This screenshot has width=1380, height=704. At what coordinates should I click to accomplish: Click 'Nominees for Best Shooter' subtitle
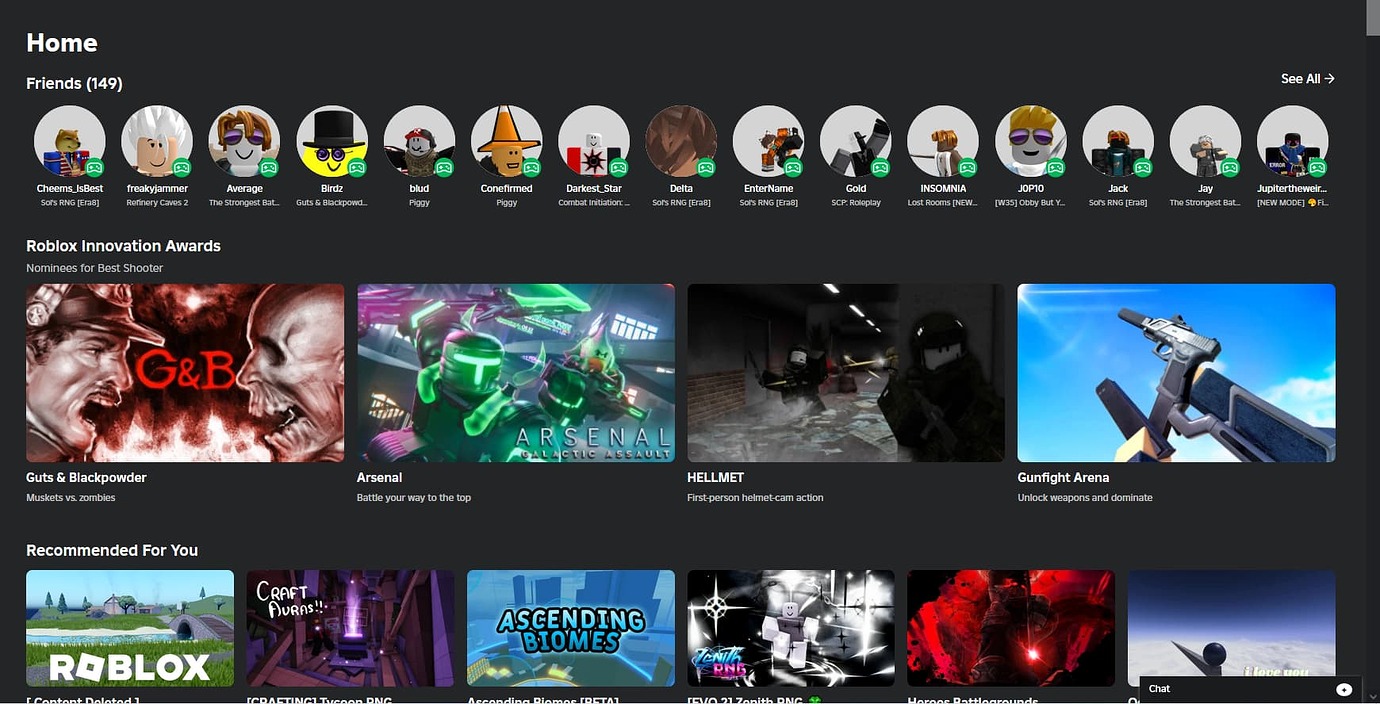(95, 268)
